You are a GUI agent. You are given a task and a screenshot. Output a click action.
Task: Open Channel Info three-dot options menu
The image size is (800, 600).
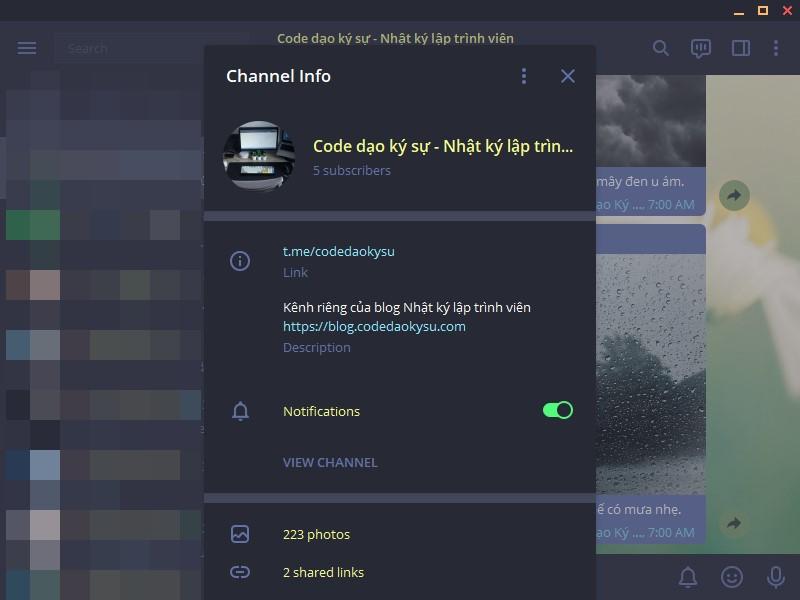523,76
